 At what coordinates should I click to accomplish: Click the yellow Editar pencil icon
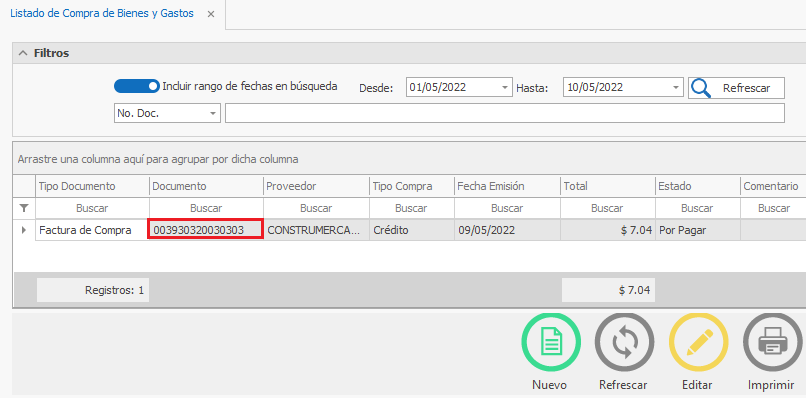click(699, 342)
